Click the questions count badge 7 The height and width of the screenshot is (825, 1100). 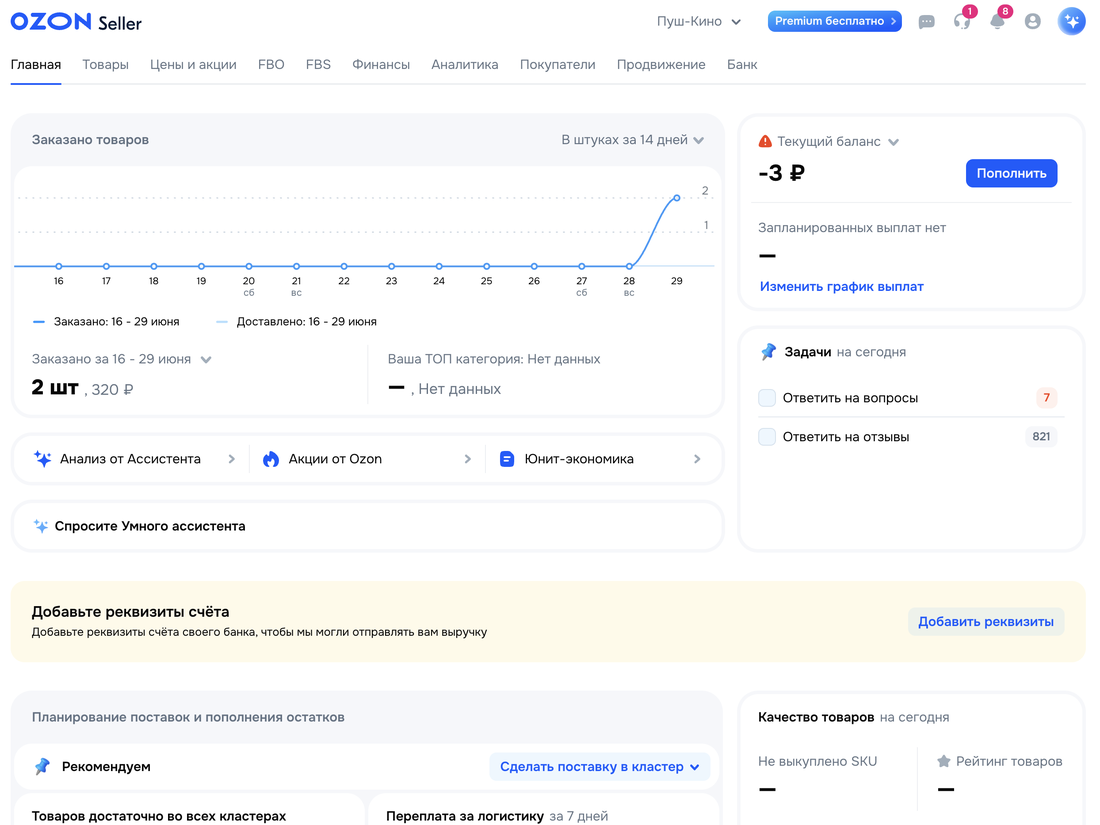pyautogui.click(x=1046, y=398)
